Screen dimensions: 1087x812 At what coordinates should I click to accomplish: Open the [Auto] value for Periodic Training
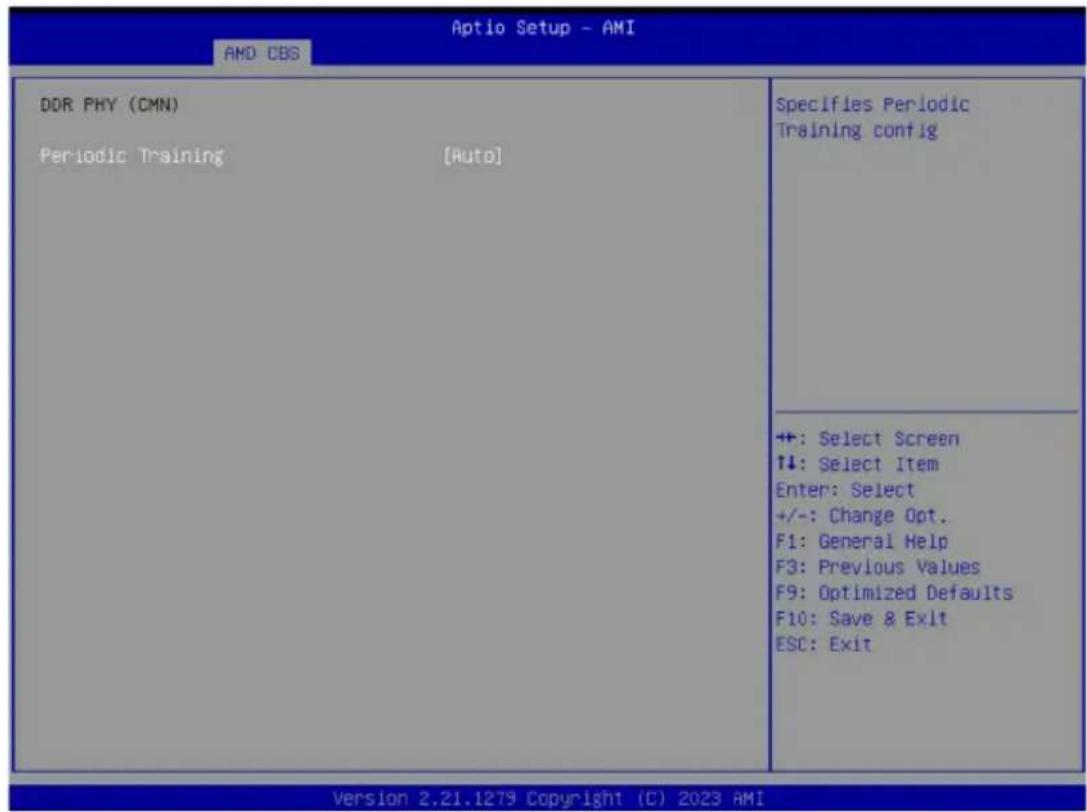click(x=473, y=156)
